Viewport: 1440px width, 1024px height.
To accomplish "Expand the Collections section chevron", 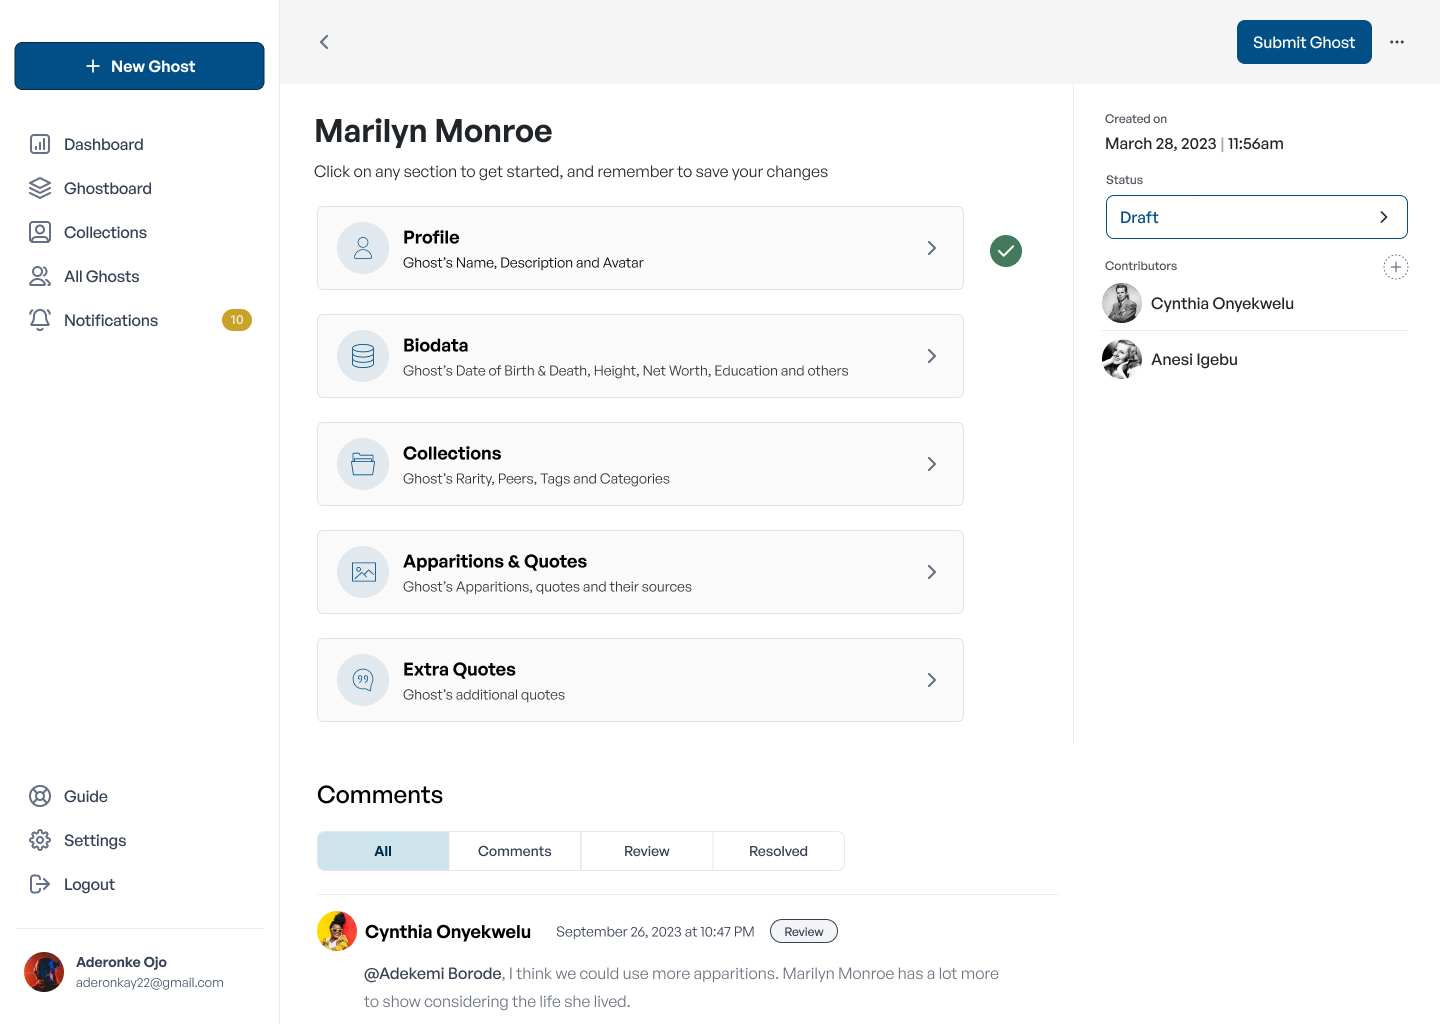I will 932,464.
